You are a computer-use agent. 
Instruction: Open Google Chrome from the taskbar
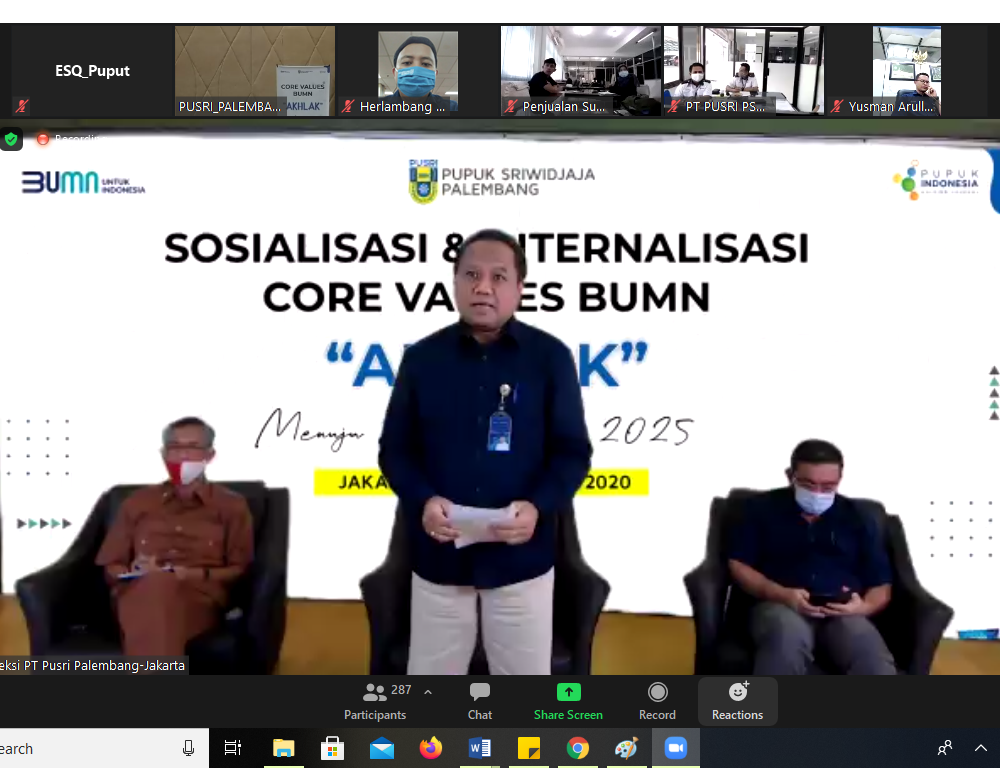(x=577, y=748)
